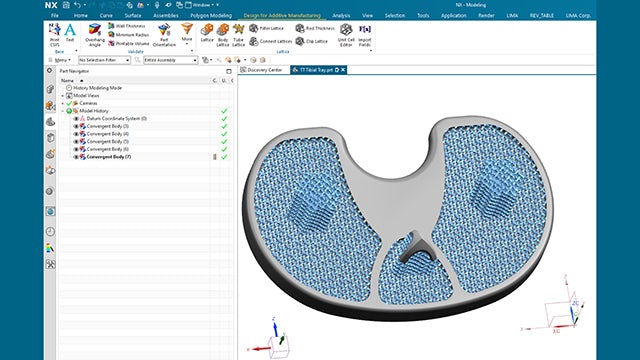Screen dimensions: 640x360
Task: Switch to the Discovery Center tab
Action: pyautogui.click(x=261, y=70)
